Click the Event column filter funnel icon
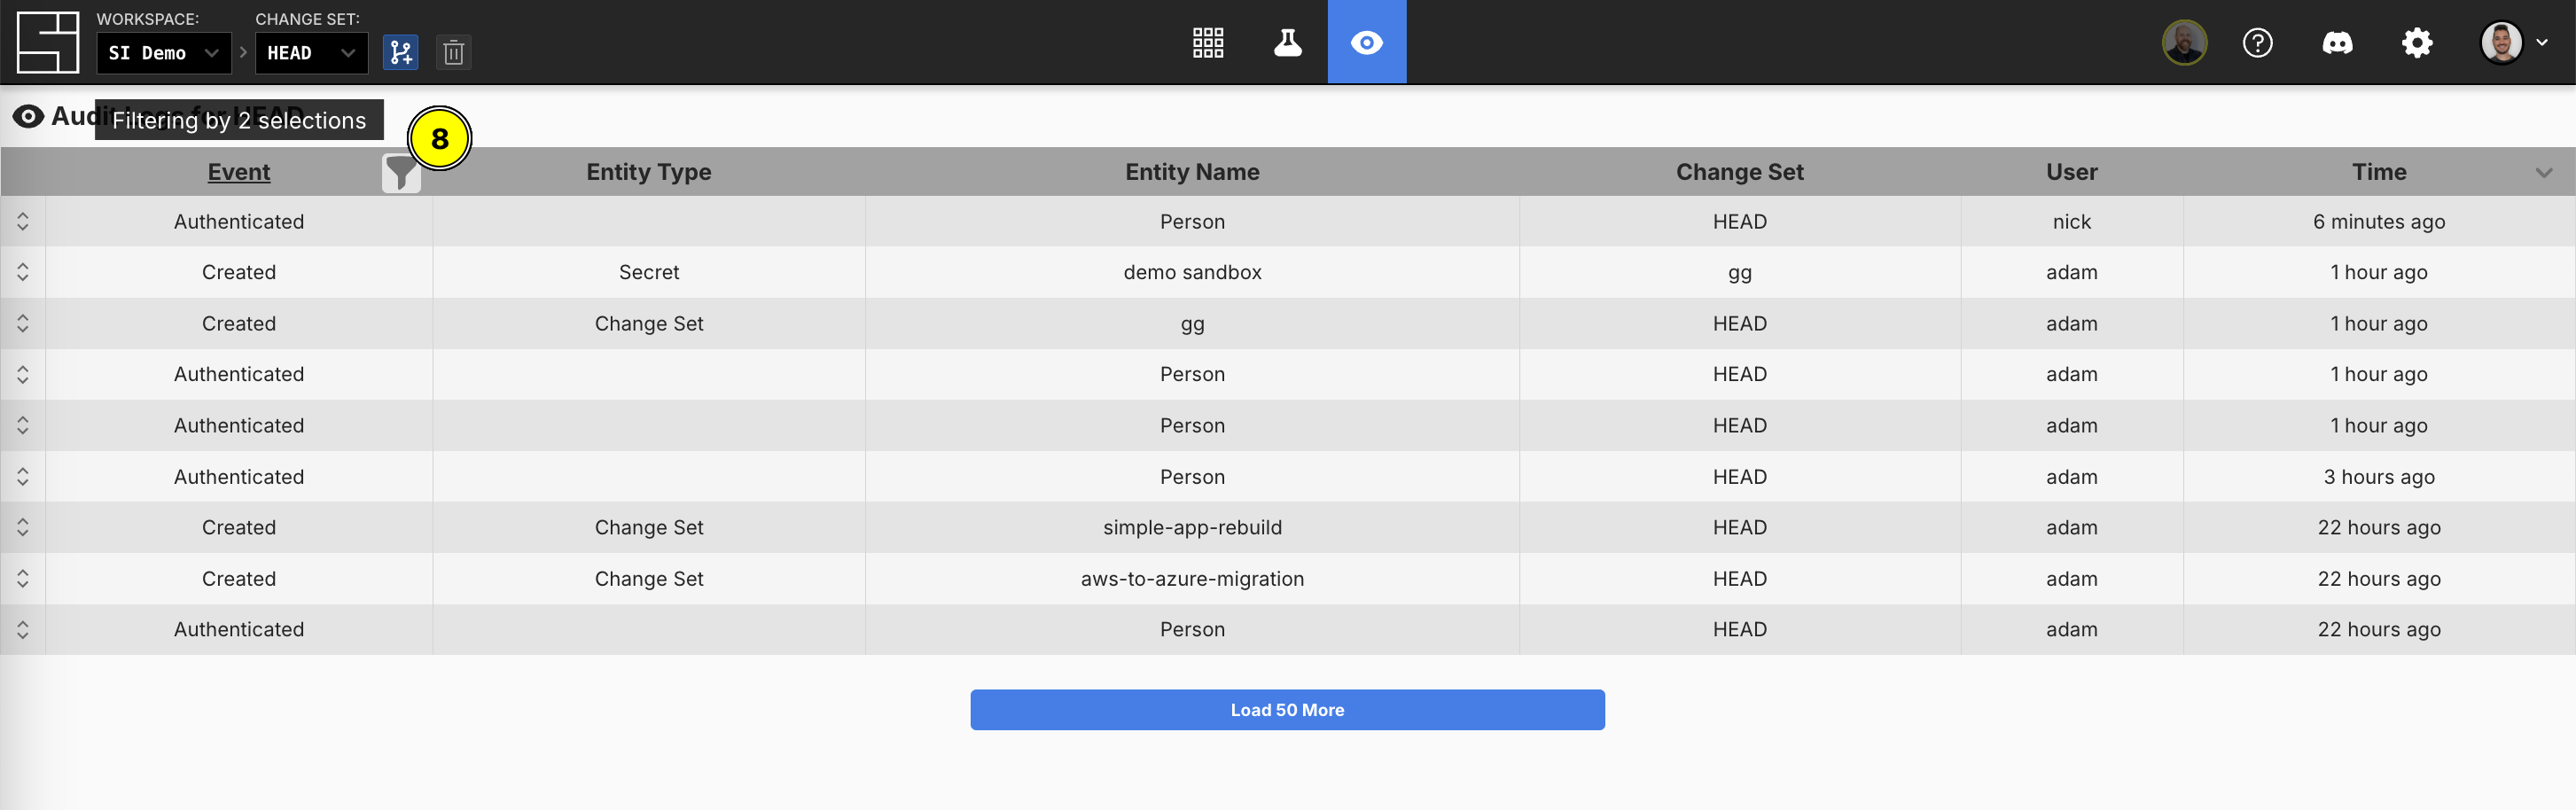Viewport: 2576px width, 810px height. [x=400, y=173]
